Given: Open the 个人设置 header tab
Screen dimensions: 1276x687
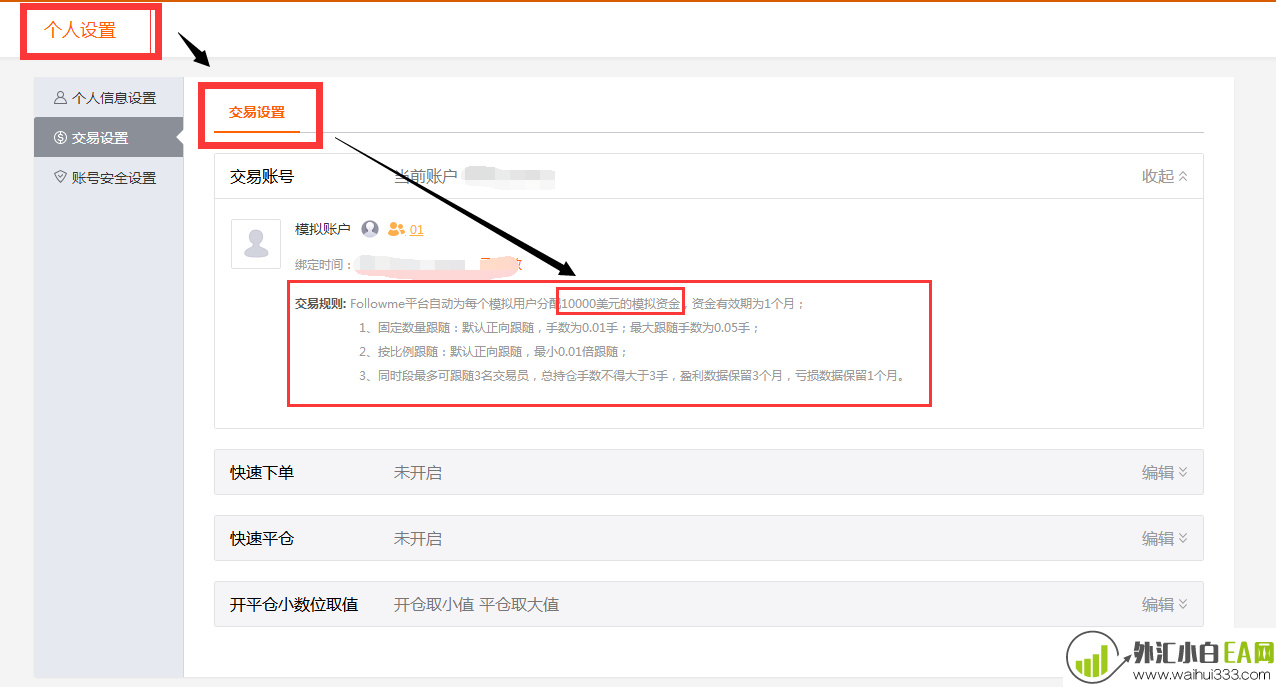Looking at the screenshot, I should click(x=80, y=30).
